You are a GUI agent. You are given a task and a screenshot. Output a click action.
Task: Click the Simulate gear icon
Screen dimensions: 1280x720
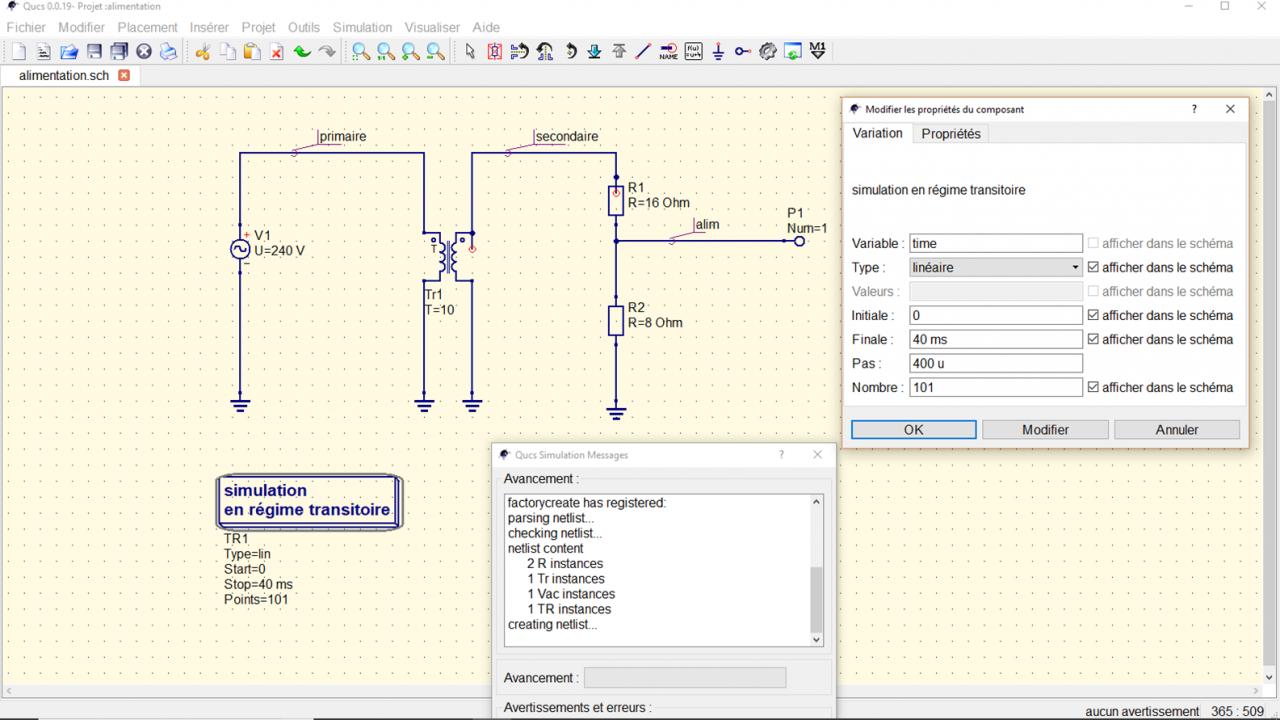point(768,51)
